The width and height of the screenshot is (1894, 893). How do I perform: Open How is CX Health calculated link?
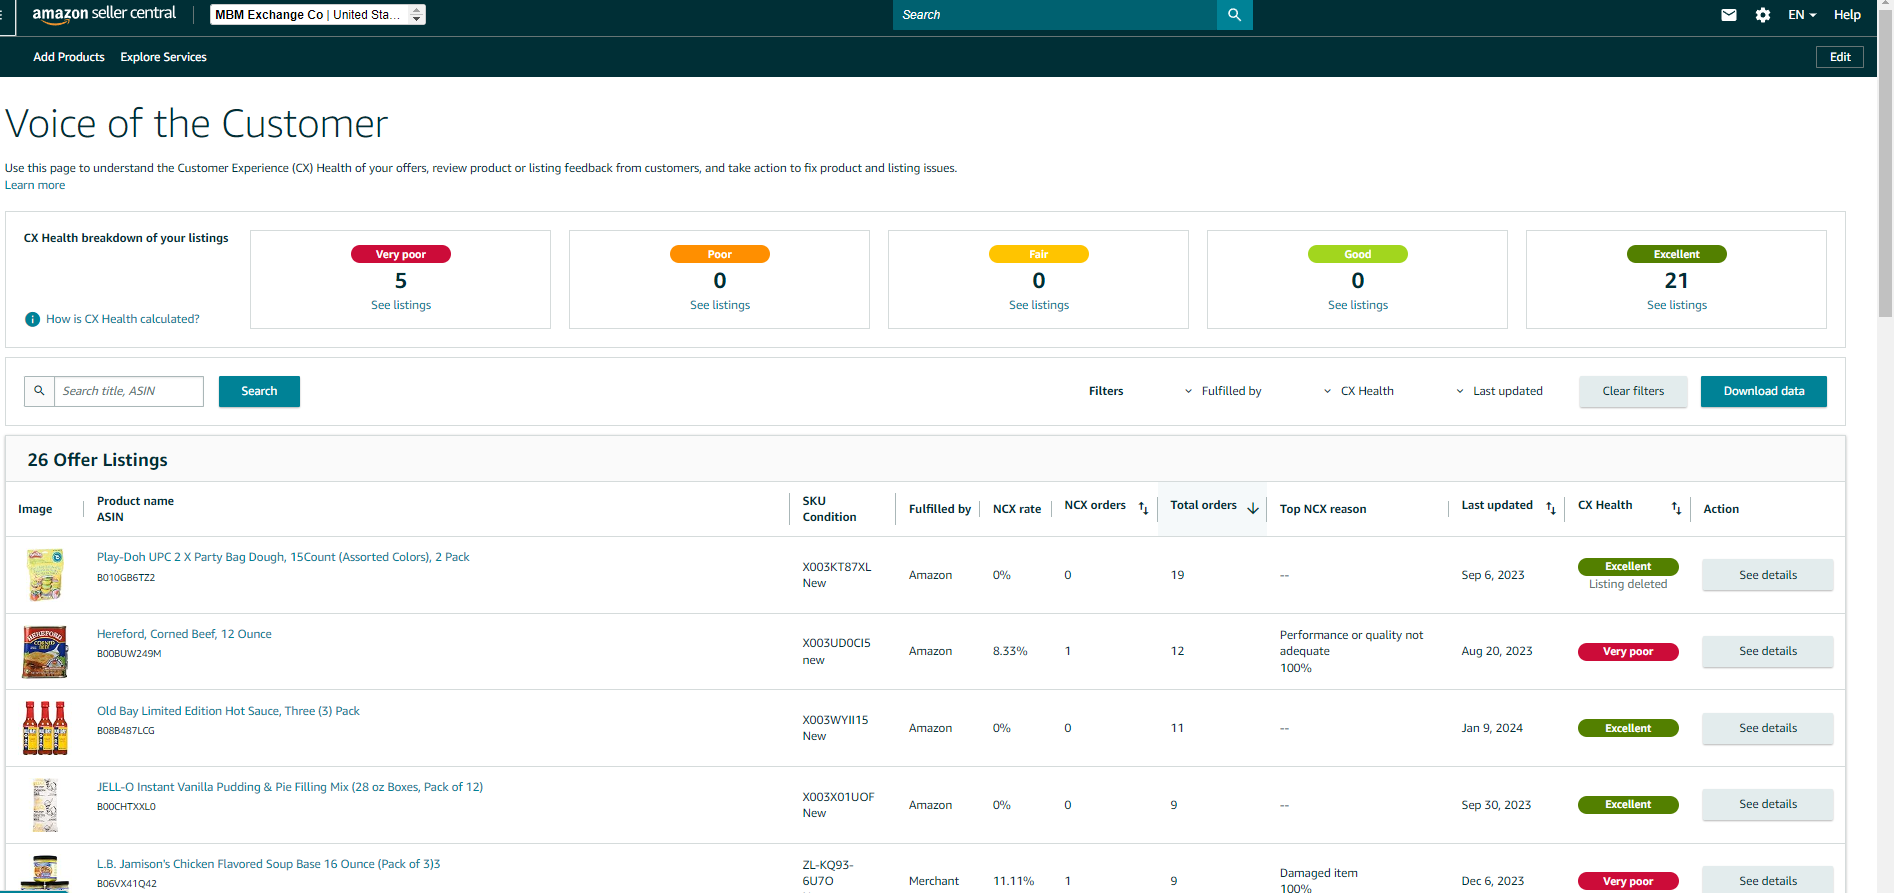123,319
